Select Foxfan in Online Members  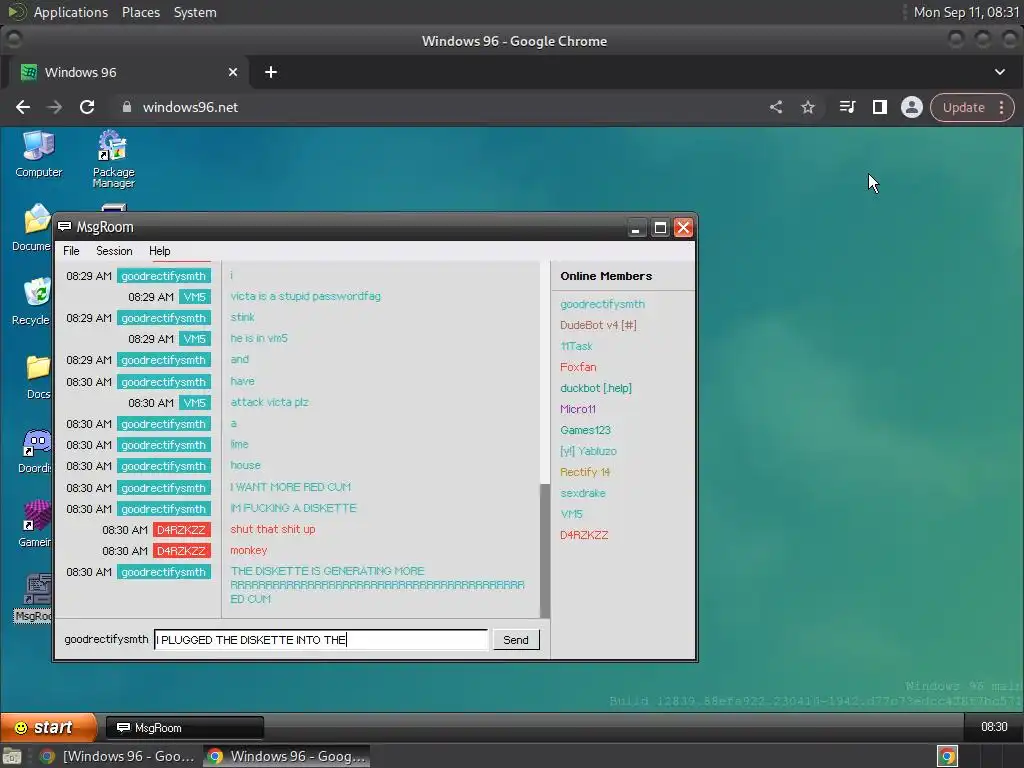pos(578,367)
